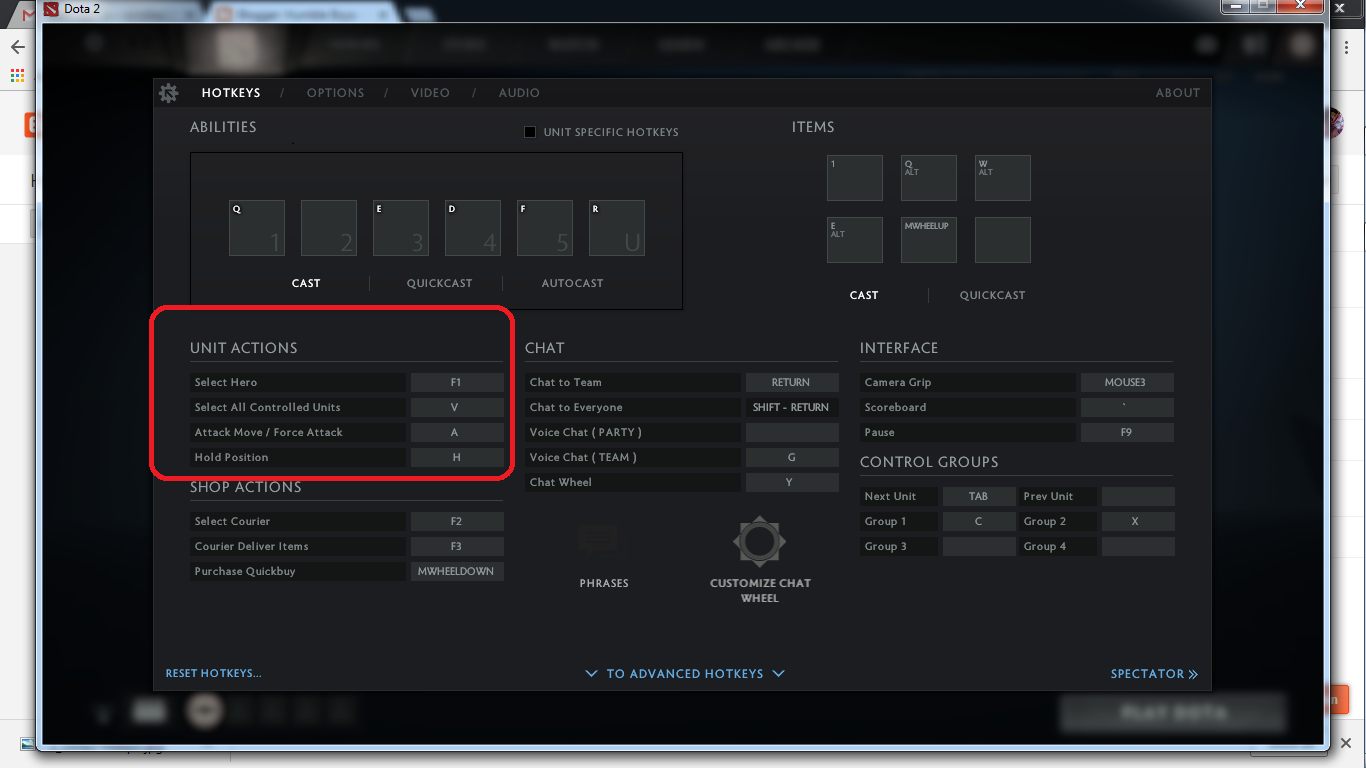Image resolution: width=1366 pixels, height=768 pixels.
Task: Select Autocast mode under Abilities
Action: [x=573, y=283]
